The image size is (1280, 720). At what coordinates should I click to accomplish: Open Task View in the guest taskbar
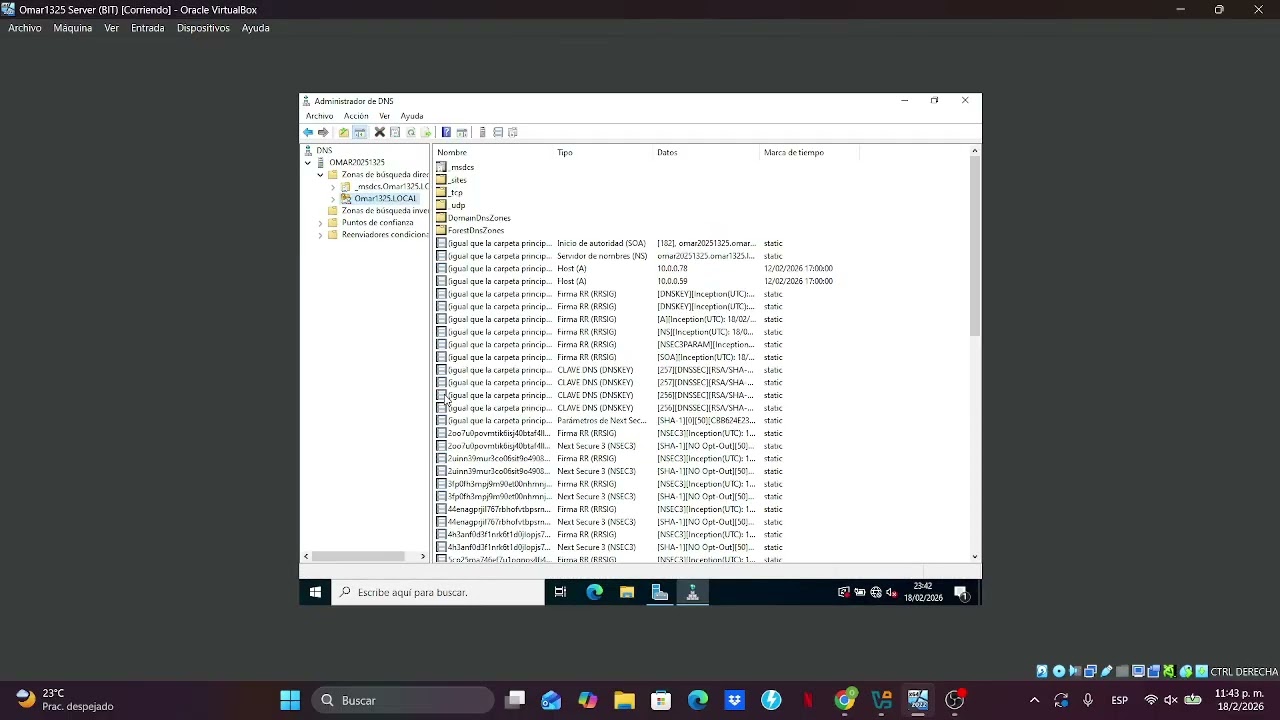tap(560, 592)
